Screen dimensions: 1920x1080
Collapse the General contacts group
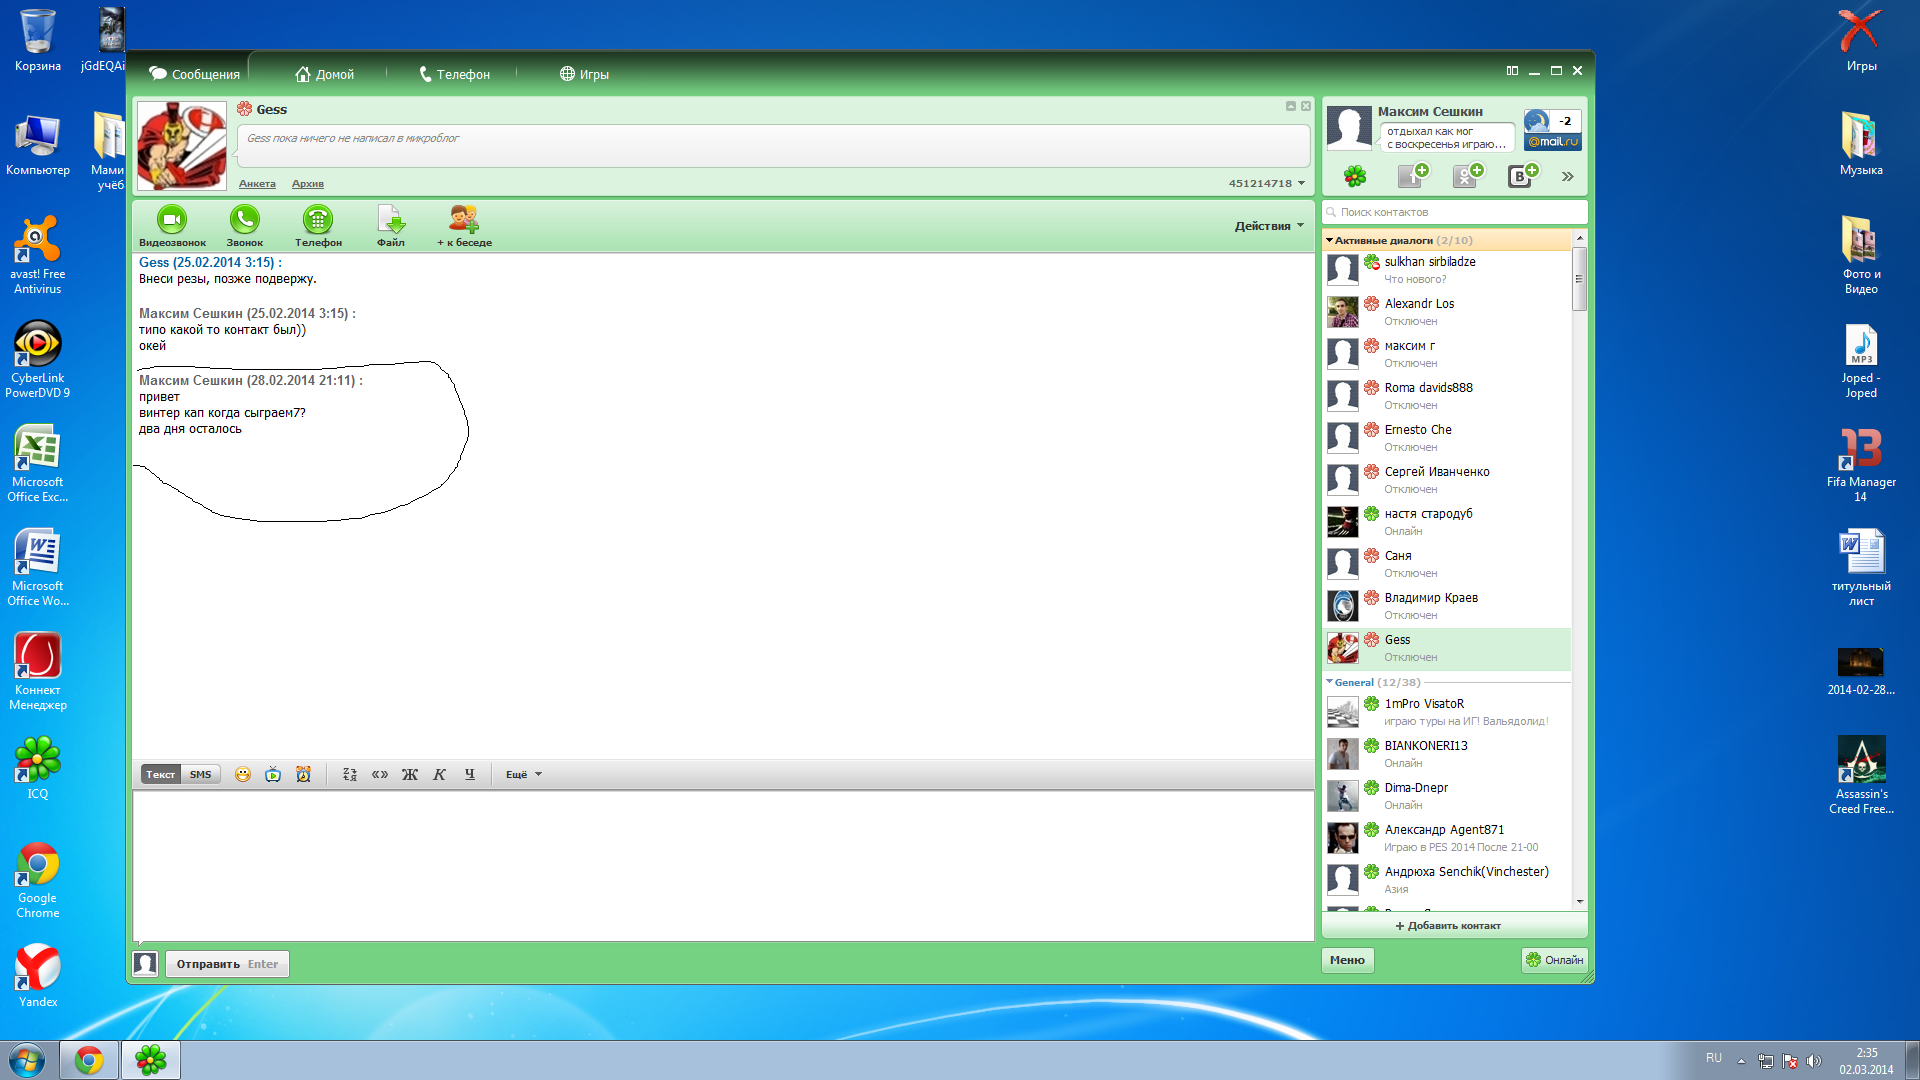[1329, 682]
